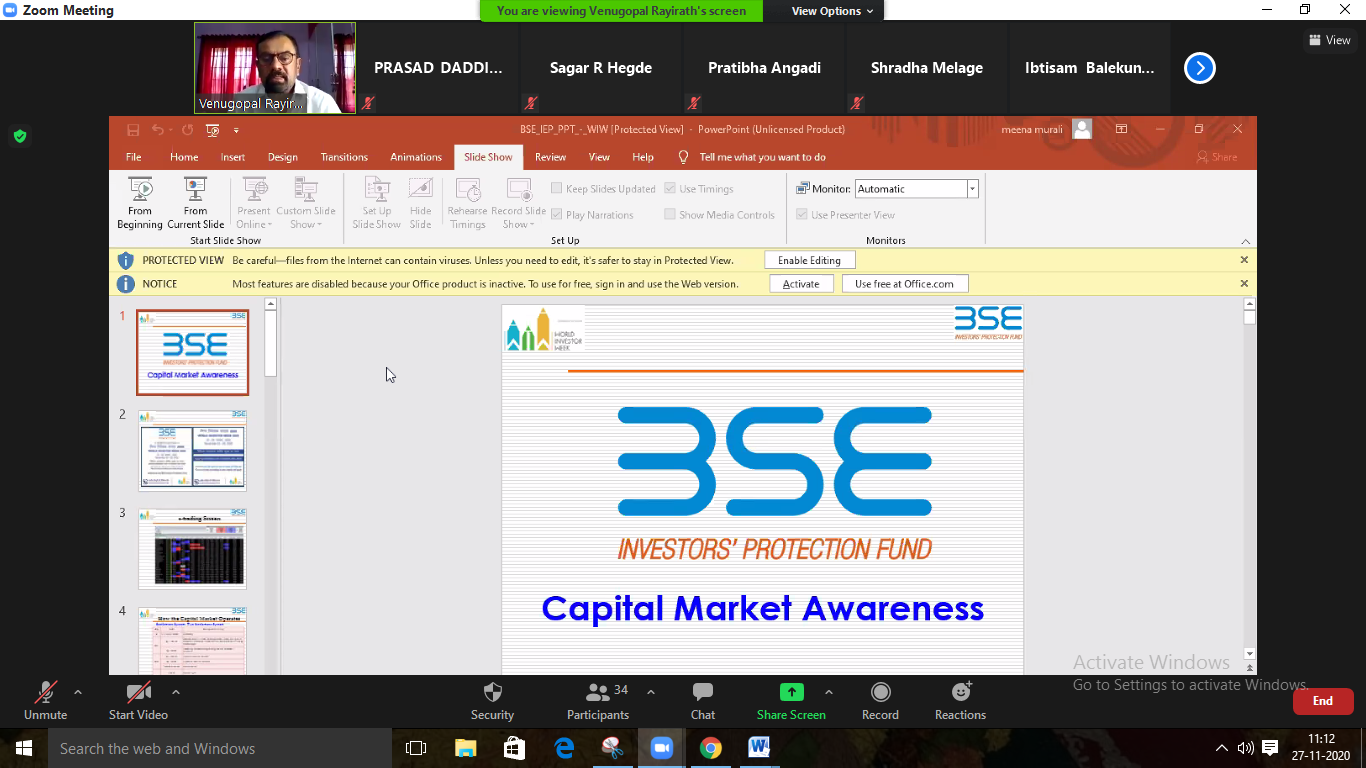The width and height of the screenshot is (1366, 768).
Task: Click the Start From Beginning quick-access icon
Action: (212, 130)
